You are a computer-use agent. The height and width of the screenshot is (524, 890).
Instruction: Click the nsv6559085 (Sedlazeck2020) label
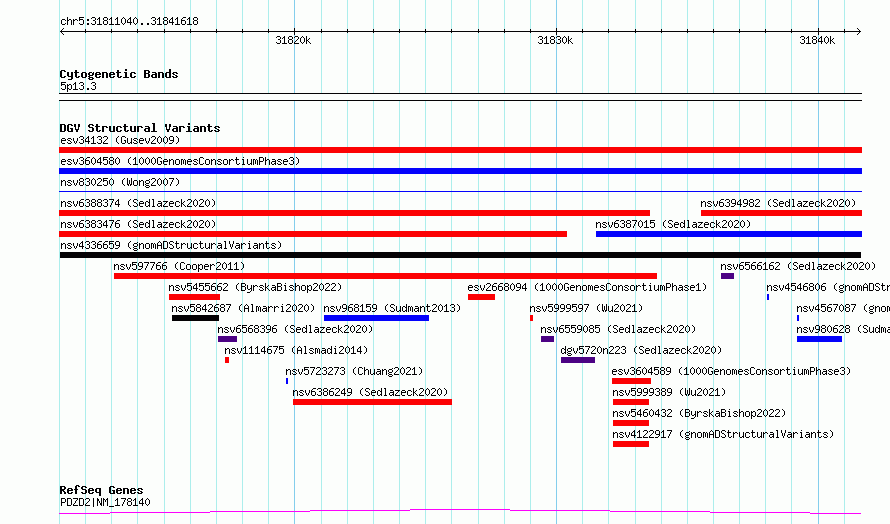pyautogui.click(x=618, y=329)
